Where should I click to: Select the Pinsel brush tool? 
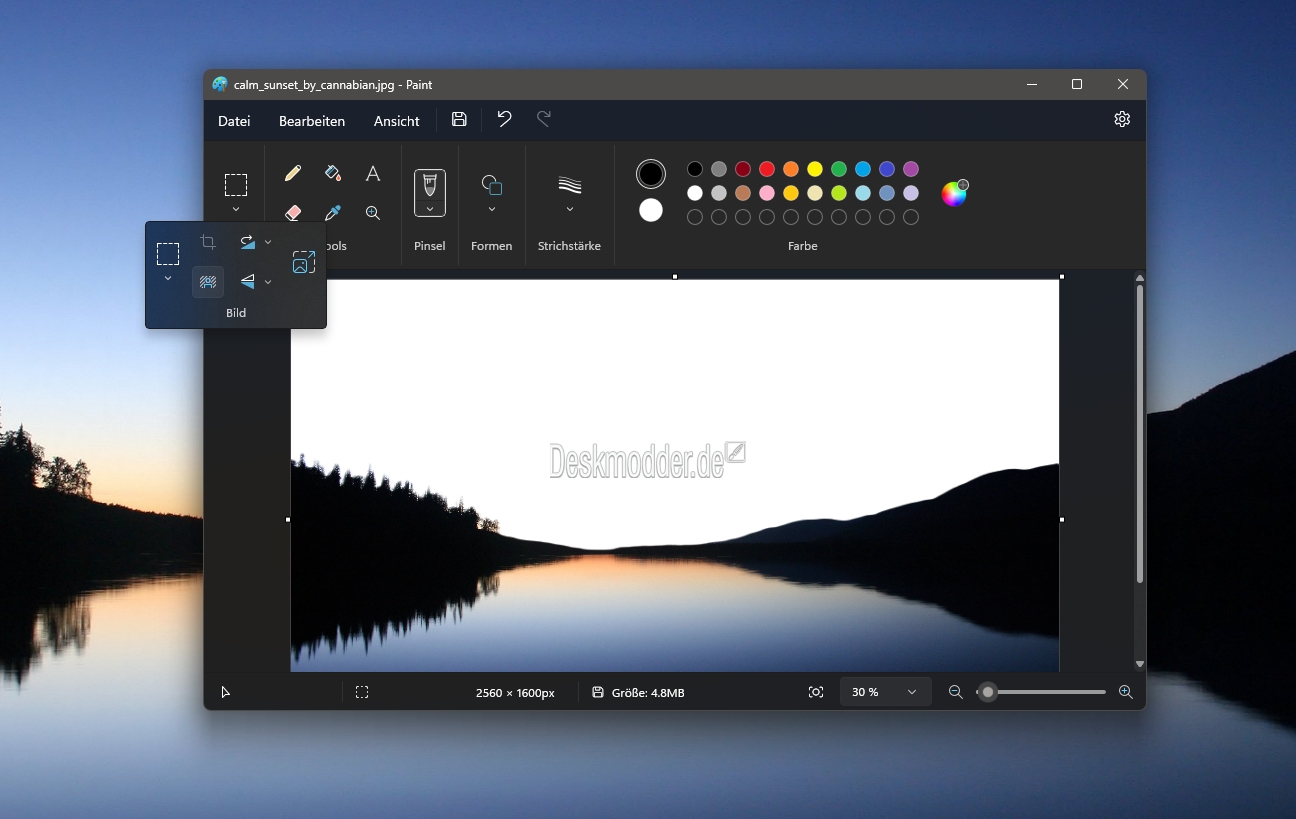430,184
